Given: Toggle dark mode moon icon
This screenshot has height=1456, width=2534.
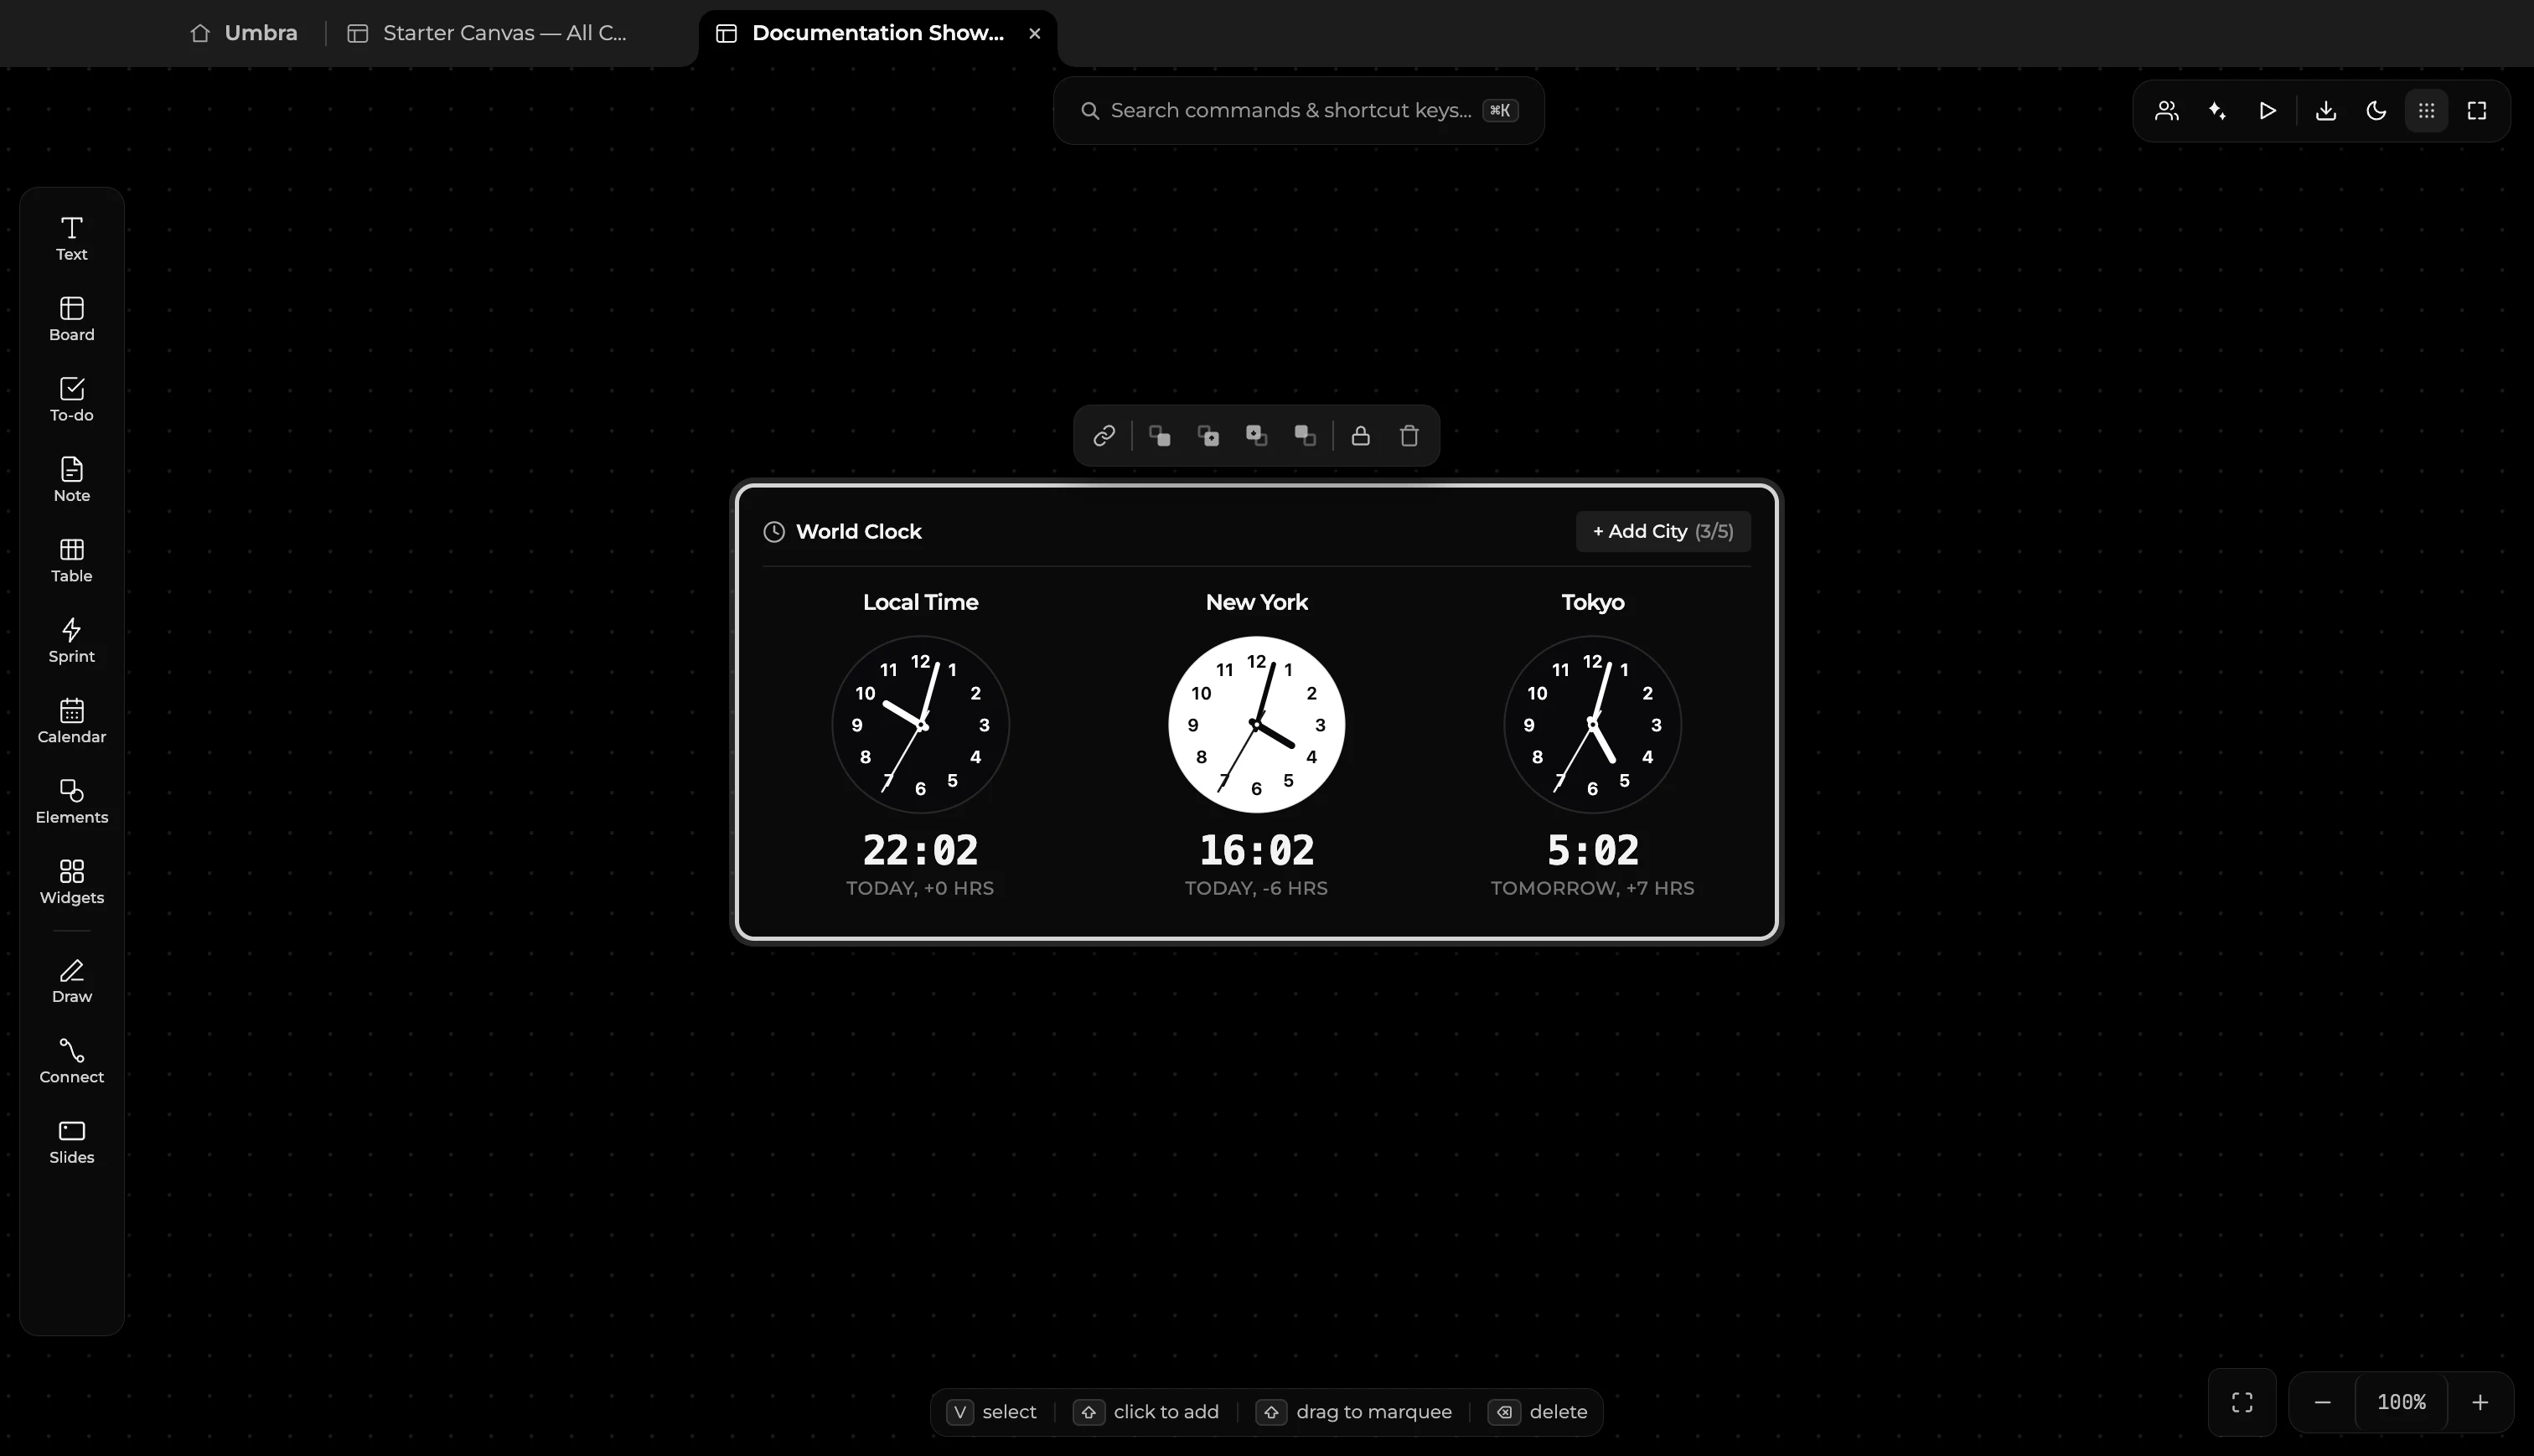Looking at the screenshot, I should click(2376, 110).
